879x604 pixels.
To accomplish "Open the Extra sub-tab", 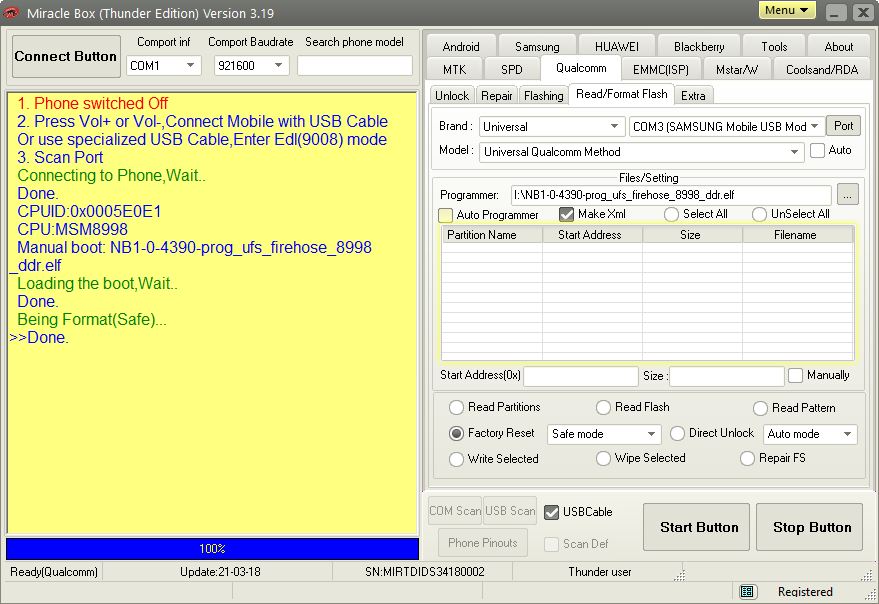I will coord(693,95).
